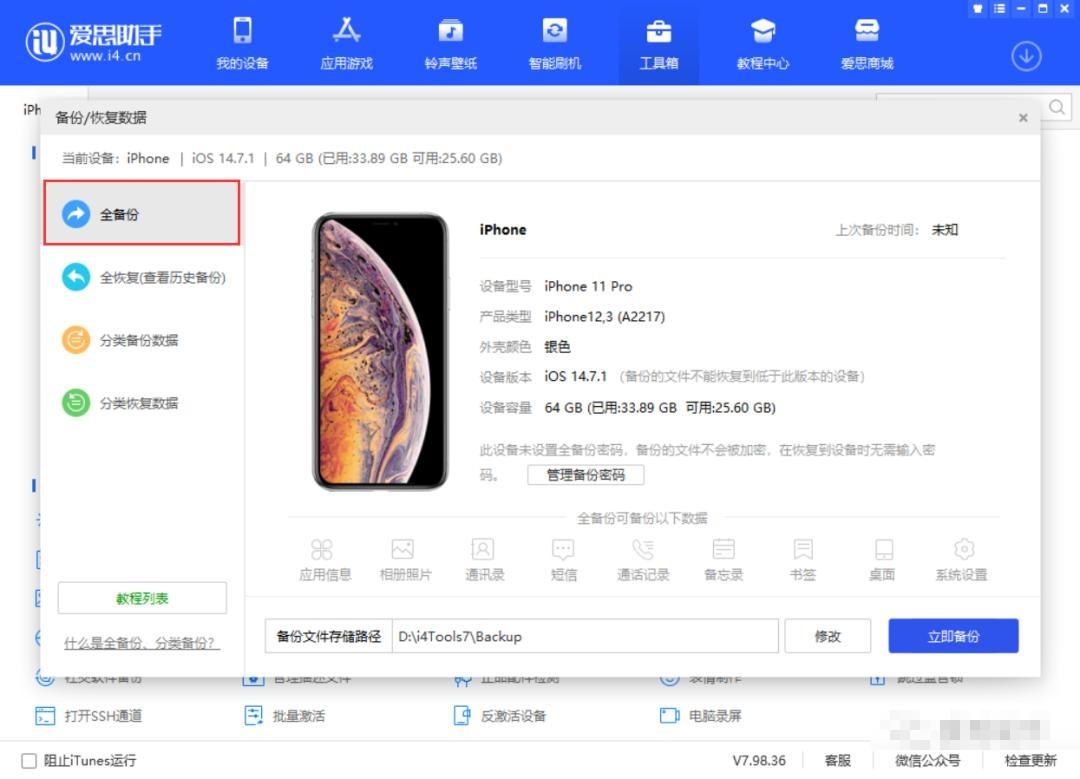Click the backup path input field
The width and height of the screenshot is (1080, 779).
click(x=585, y=635)
